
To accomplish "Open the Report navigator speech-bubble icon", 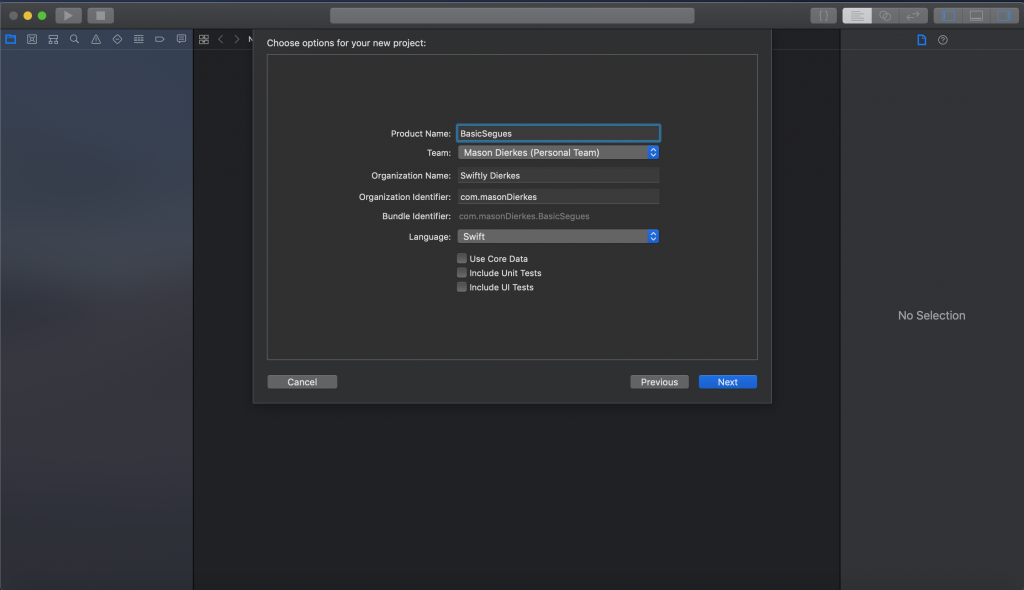I will click(181, 39).
